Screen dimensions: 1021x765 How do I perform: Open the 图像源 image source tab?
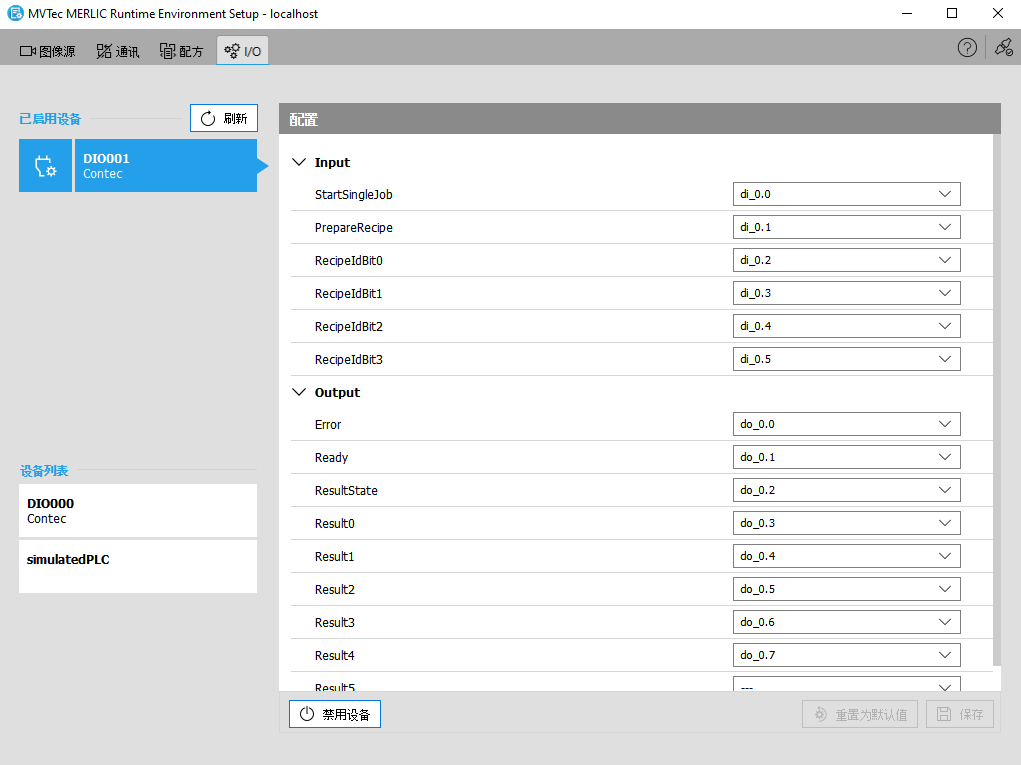coord(48,51)
